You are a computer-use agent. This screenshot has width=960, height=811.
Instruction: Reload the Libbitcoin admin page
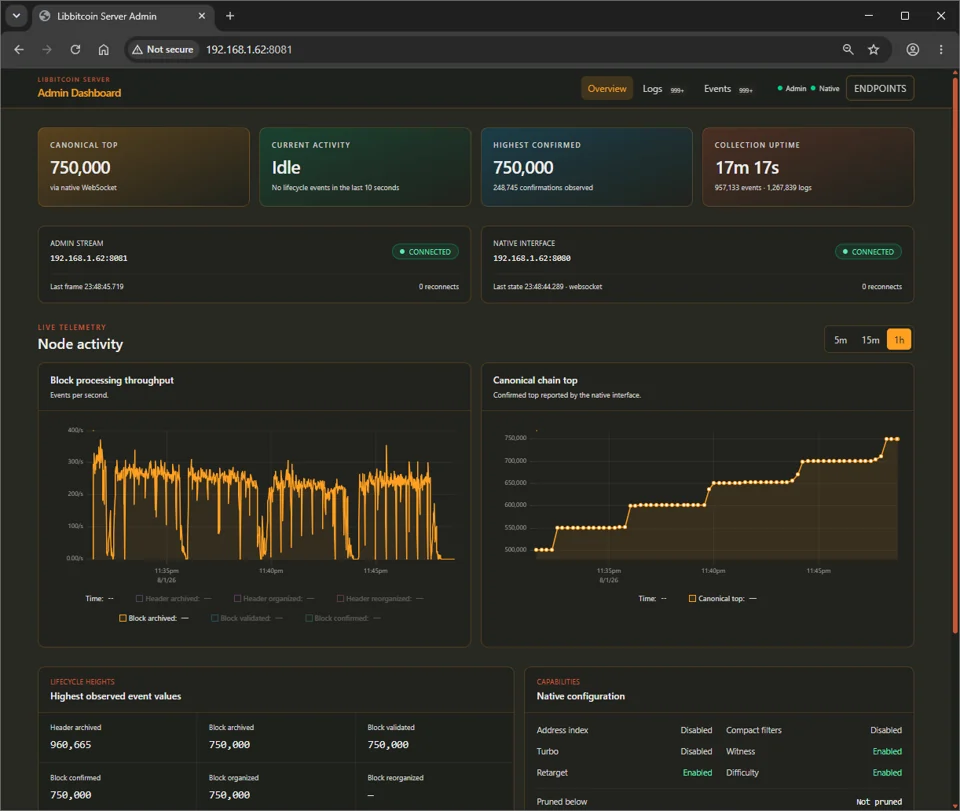tap(75, 50)
